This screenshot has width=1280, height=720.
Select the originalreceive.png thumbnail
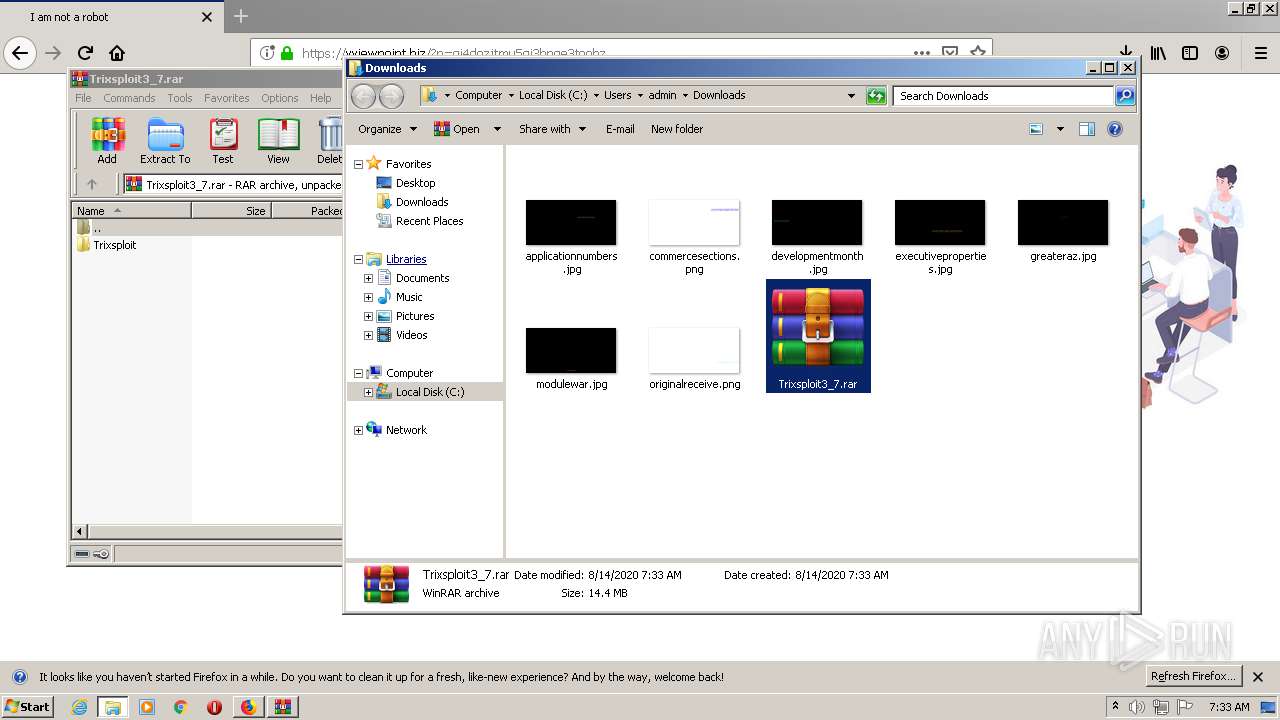coord(694,350)
